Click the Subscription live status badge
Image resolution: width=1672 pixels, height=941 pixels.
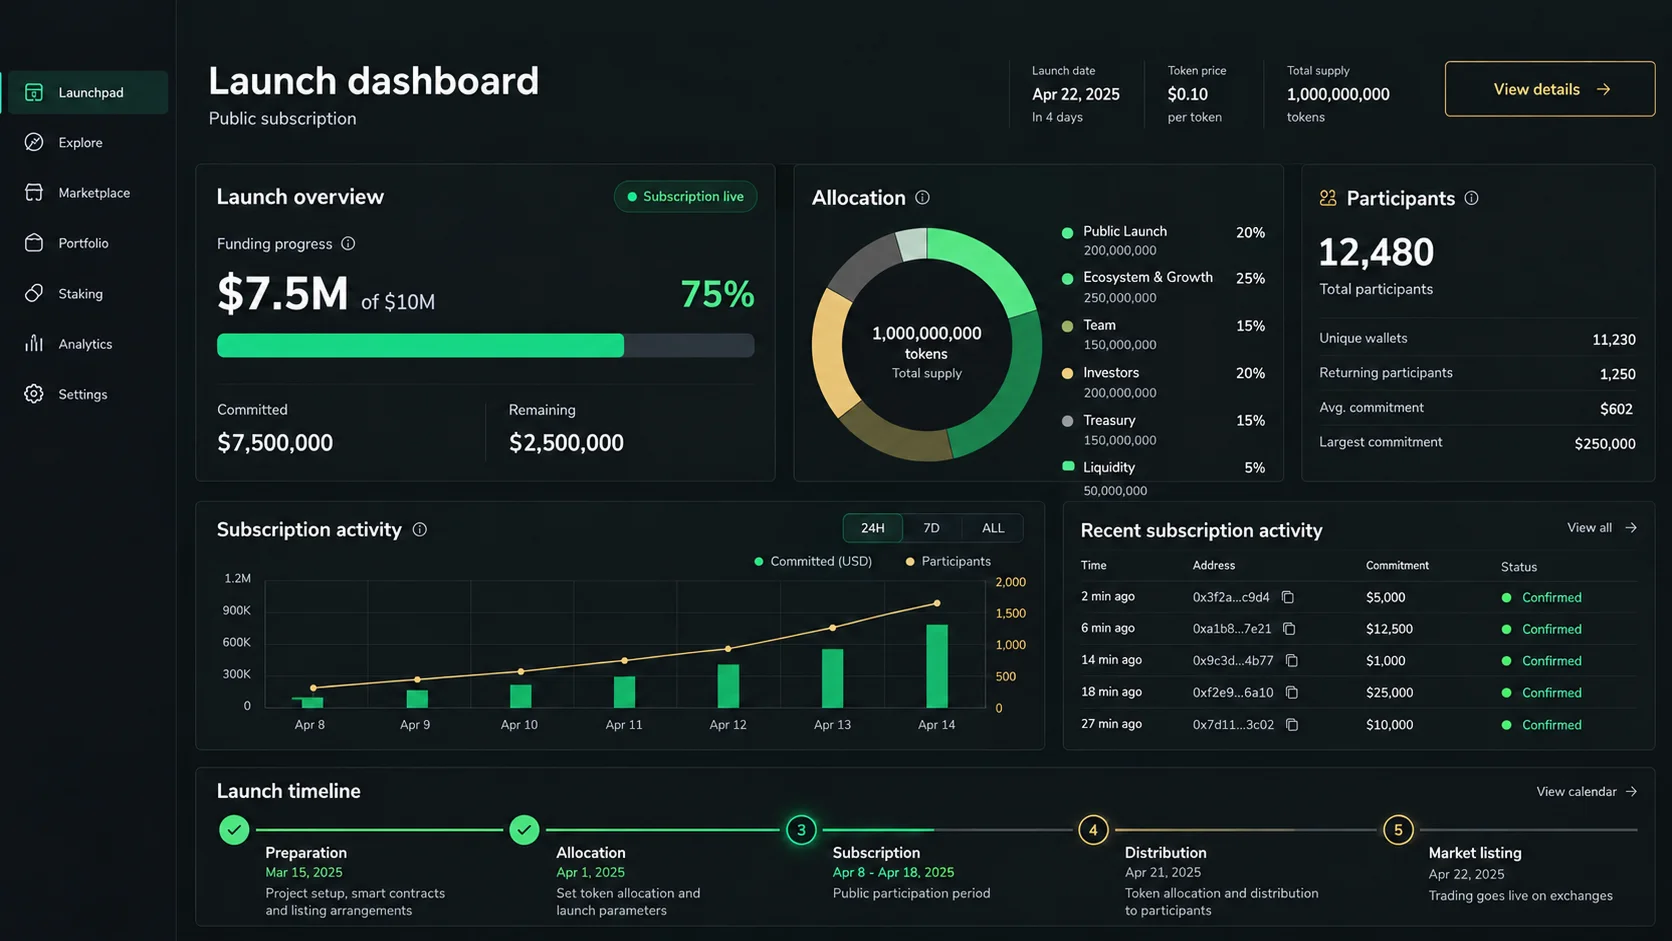click(685, 196)
